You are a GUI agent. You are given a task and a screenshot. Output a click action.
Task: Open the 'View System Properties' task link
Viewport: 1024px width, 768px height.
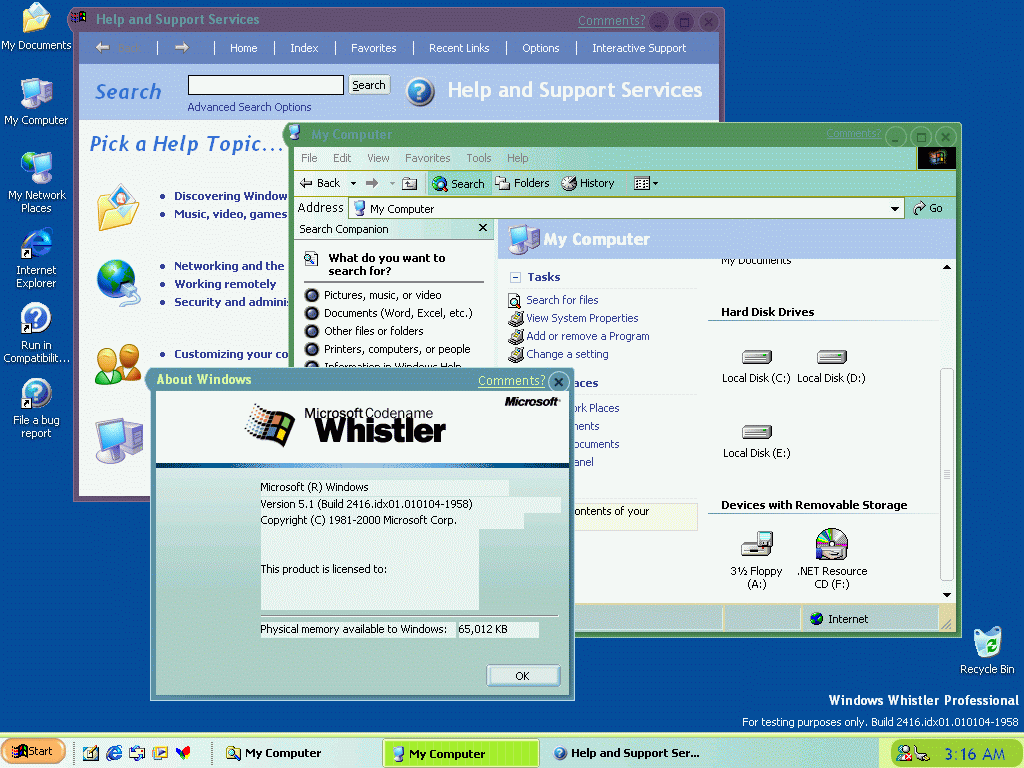click(583, 318)
